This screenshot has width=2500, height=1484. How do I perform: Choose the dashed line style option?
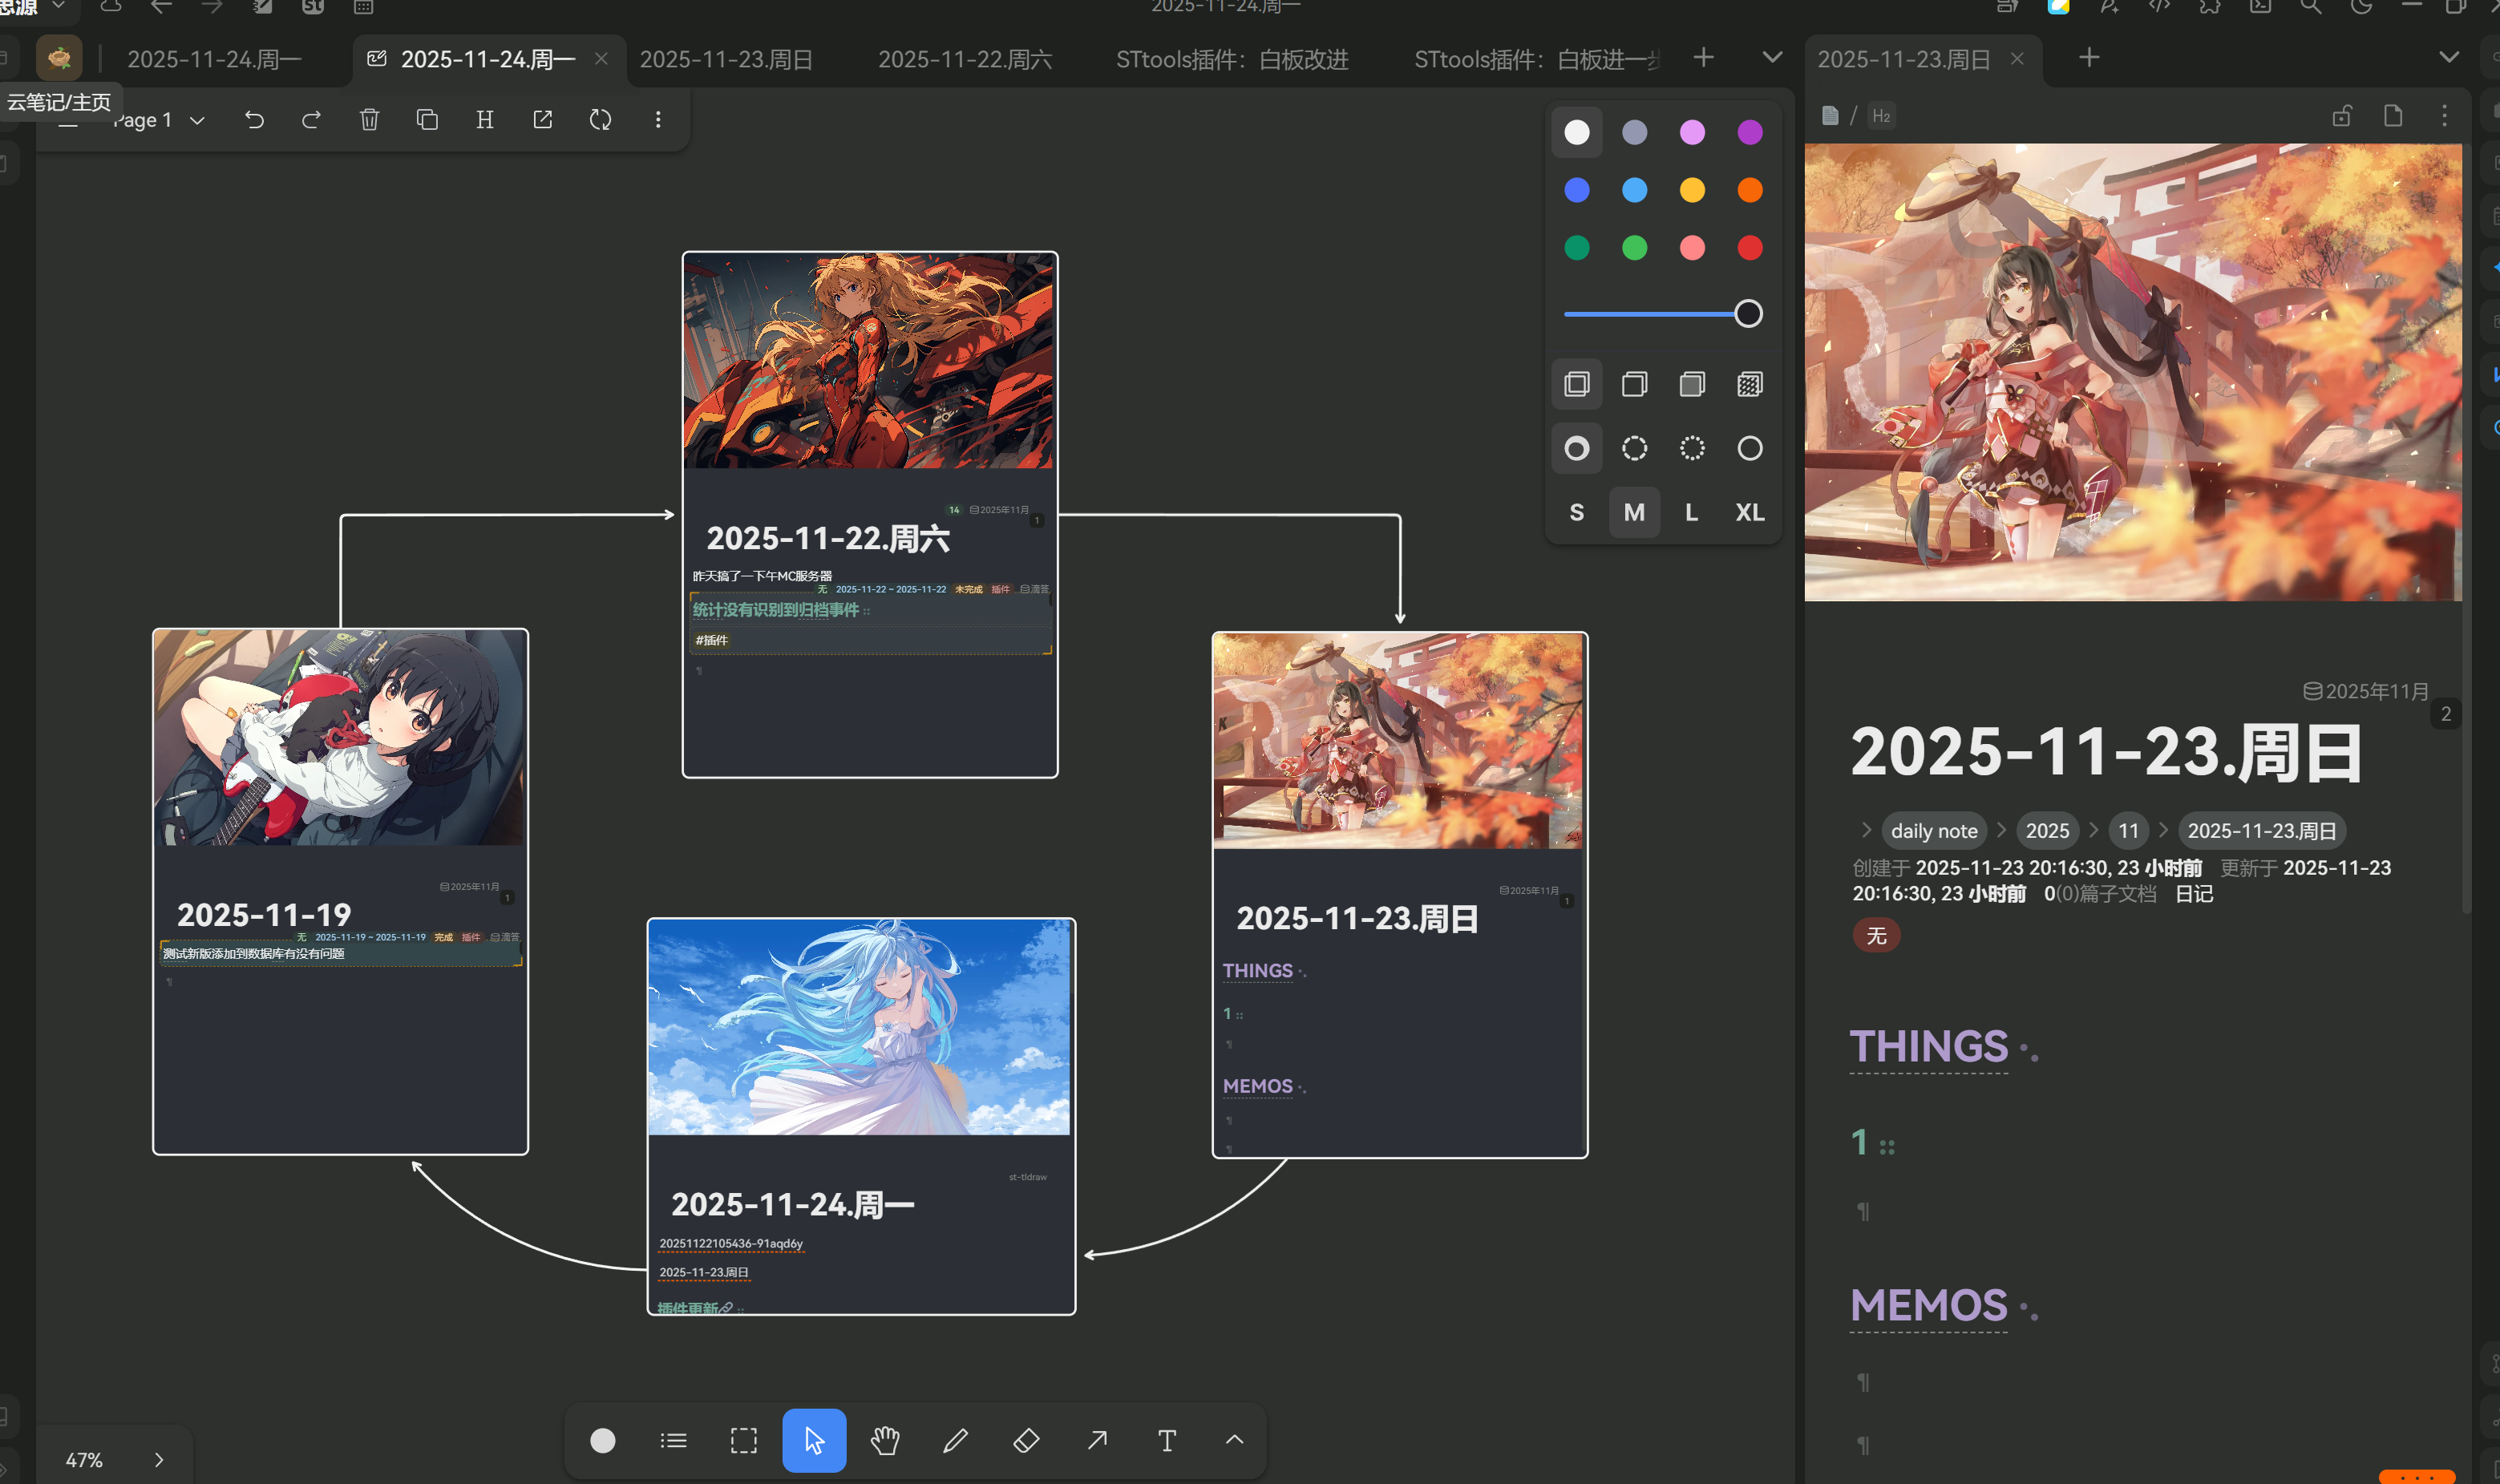(1634, 448)
